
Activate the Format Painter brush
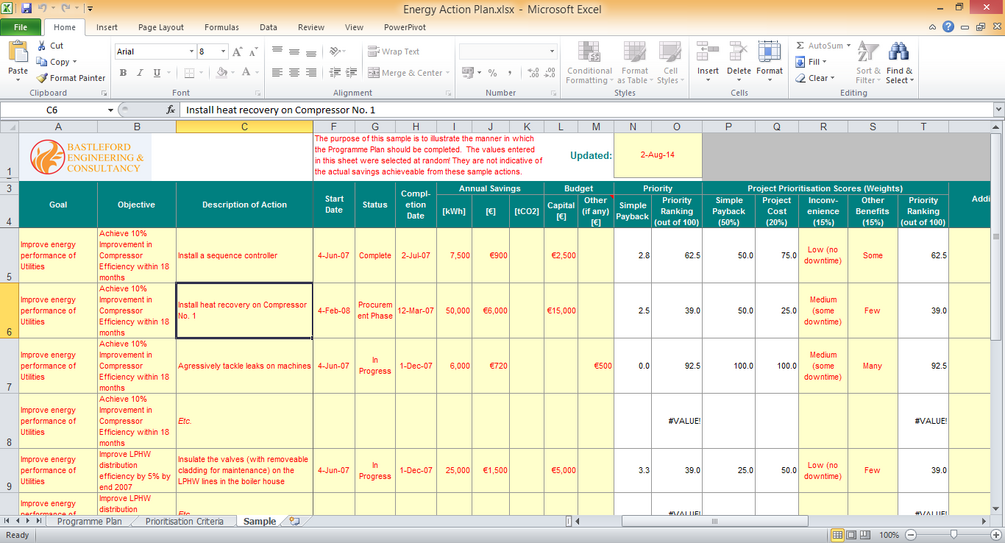pyautogui.click(x=42, y=78)
